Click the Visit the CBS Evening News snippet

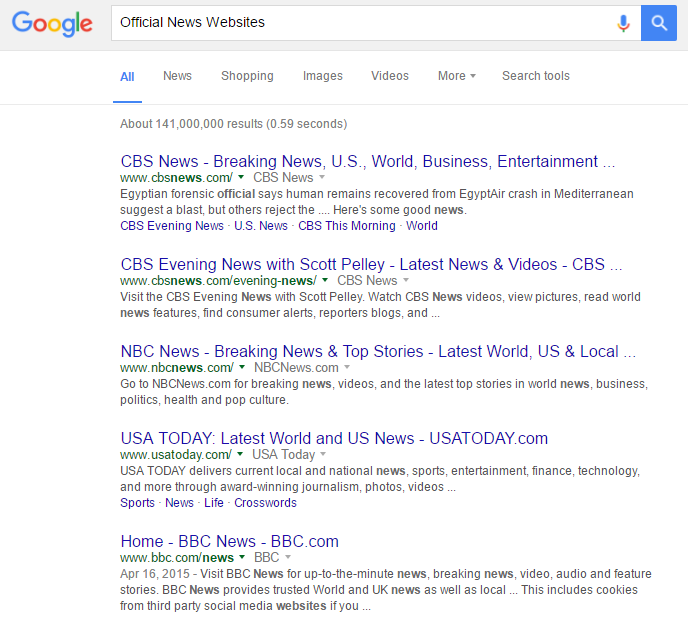click(380, 305)
